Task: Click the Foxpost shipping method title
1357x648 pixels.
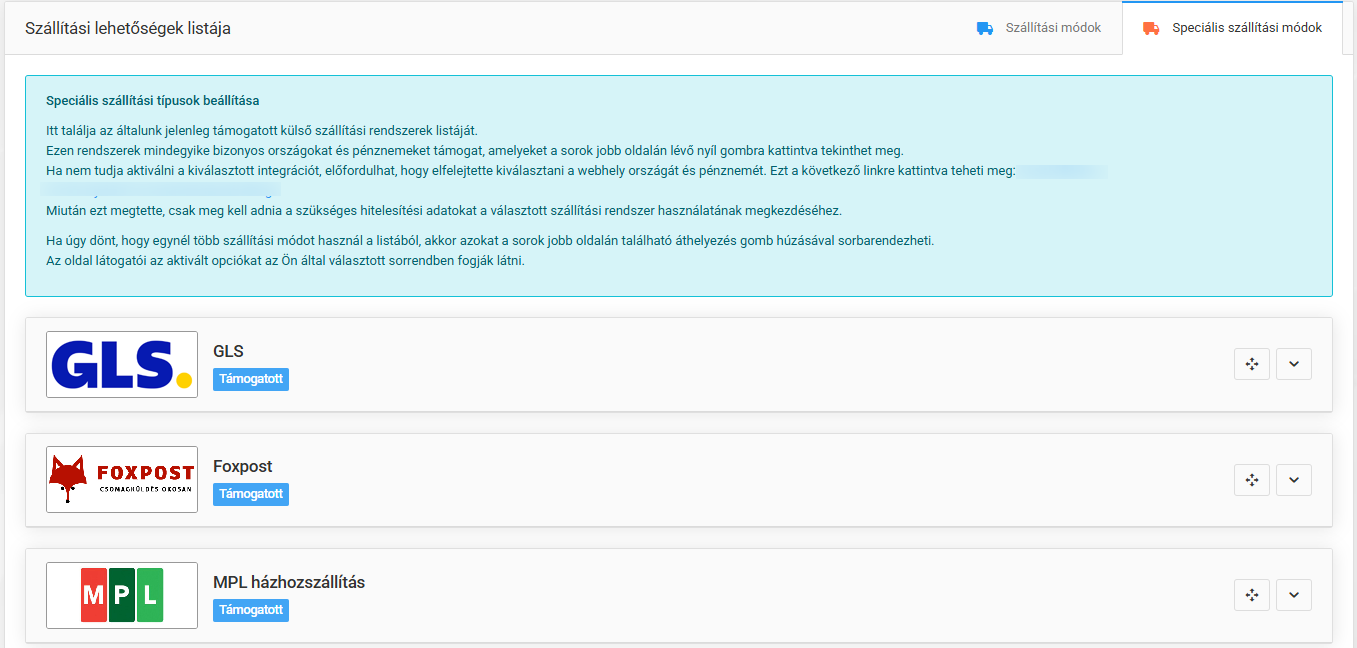Action: (242, 466)
